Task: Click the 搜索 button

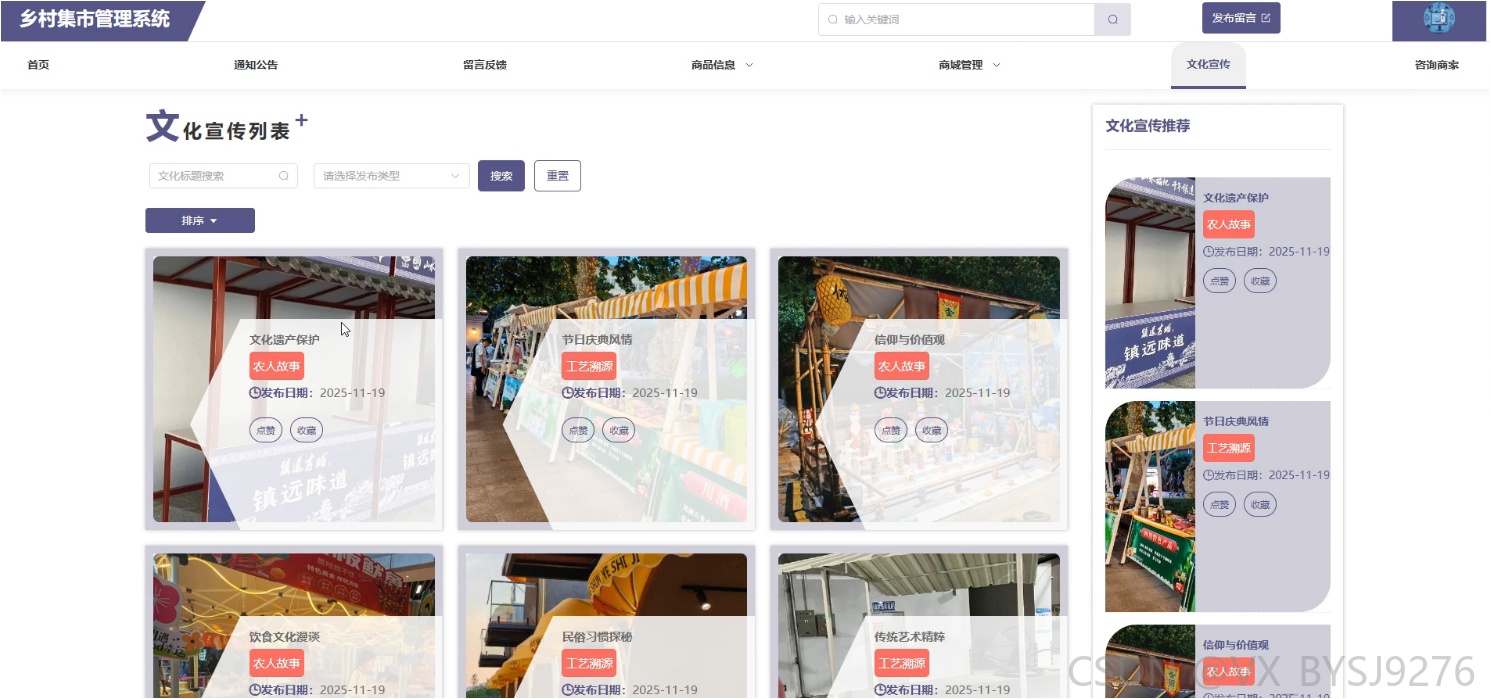Action: [501, 176]
